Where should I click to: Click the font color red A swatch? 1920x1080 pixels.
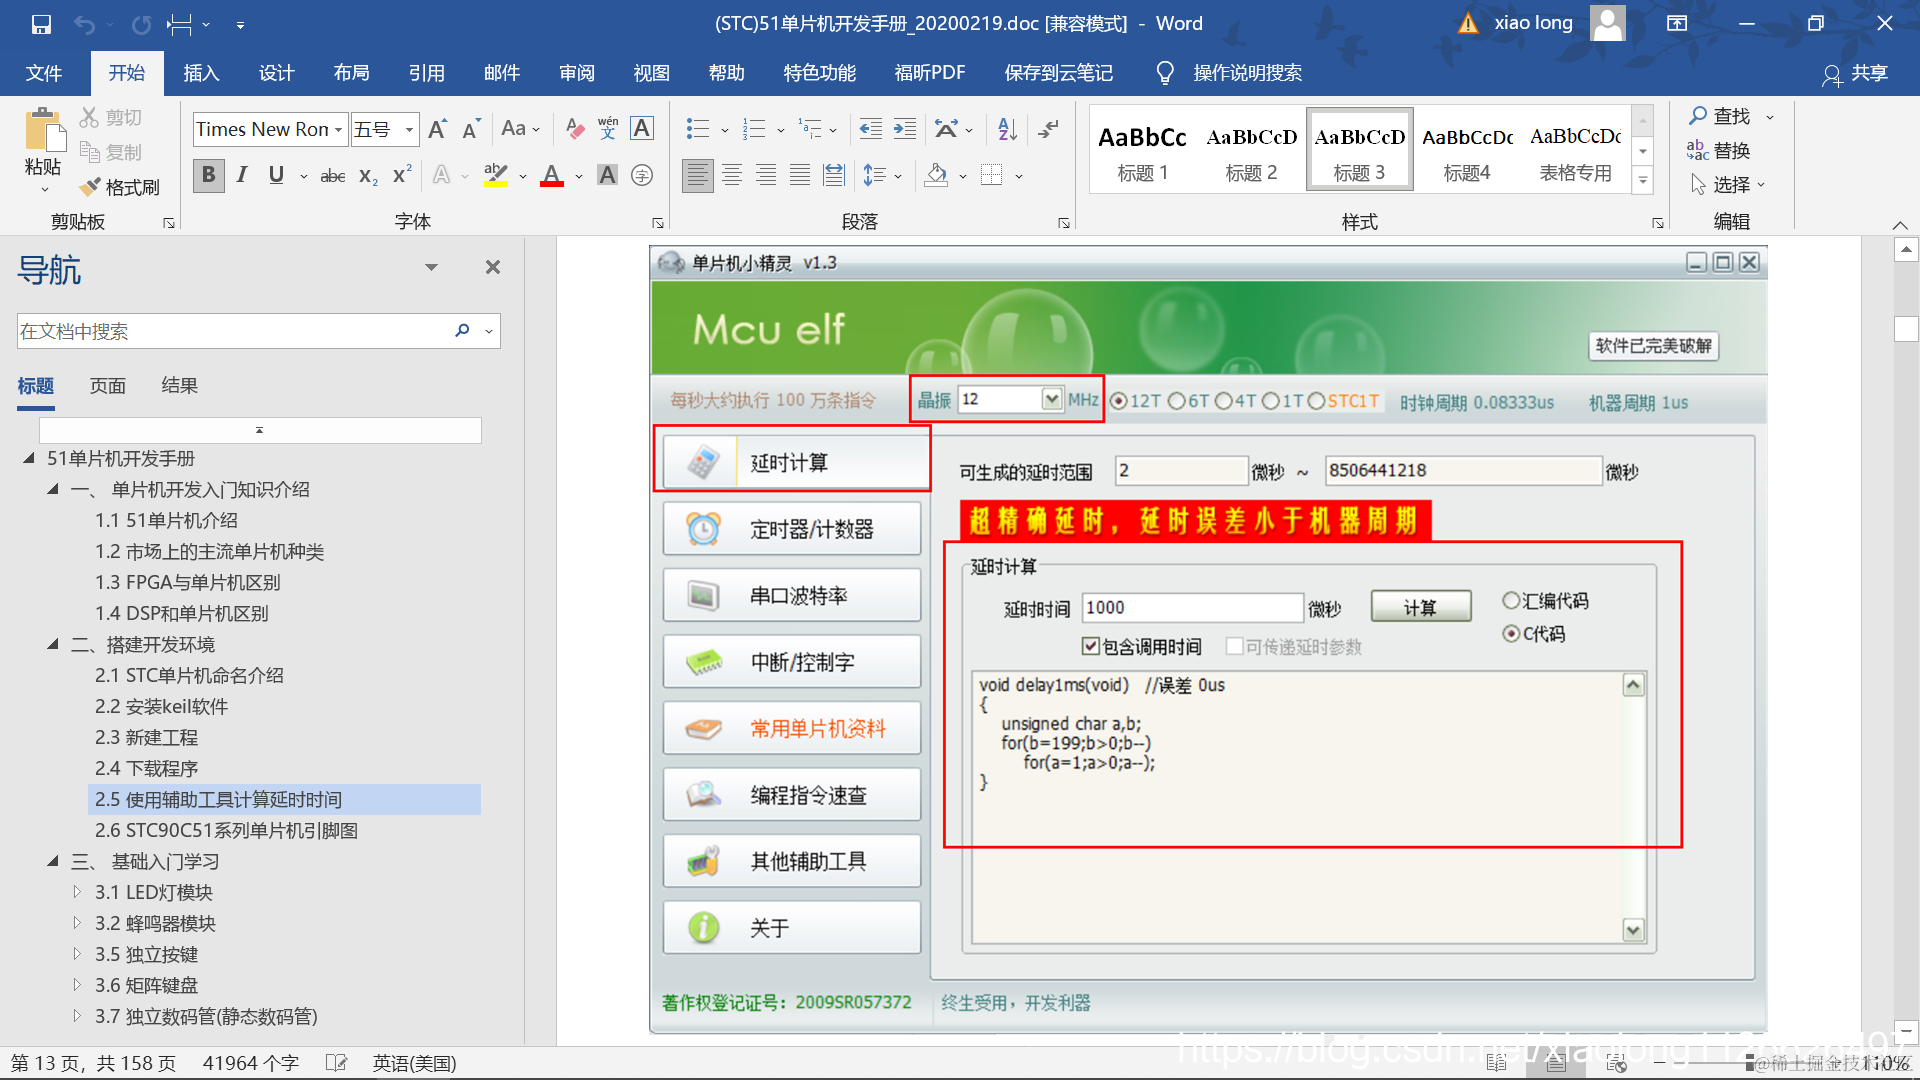tap(552, 176)
